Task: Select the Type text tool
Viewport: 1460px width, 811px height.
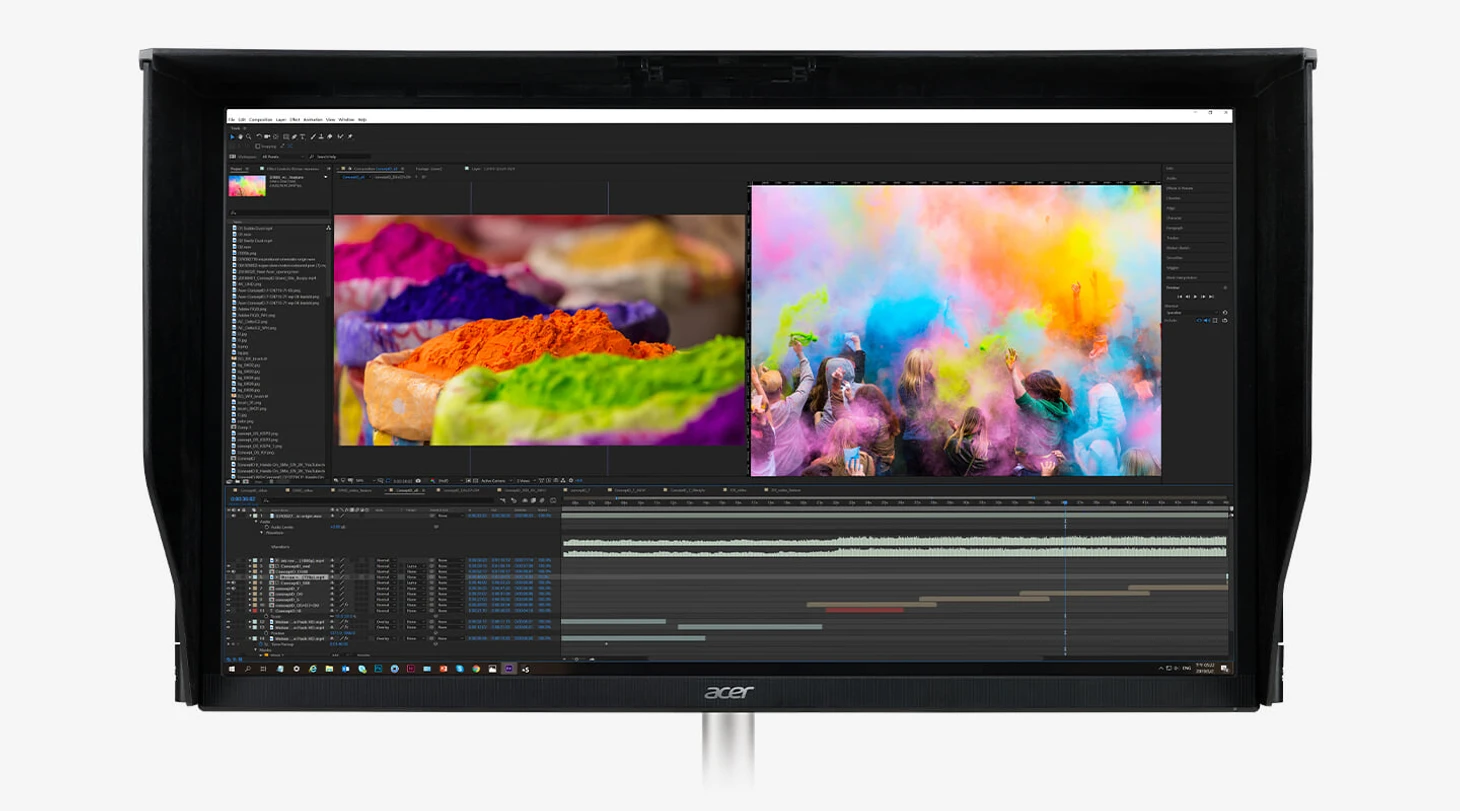Action: click(303, 137)
